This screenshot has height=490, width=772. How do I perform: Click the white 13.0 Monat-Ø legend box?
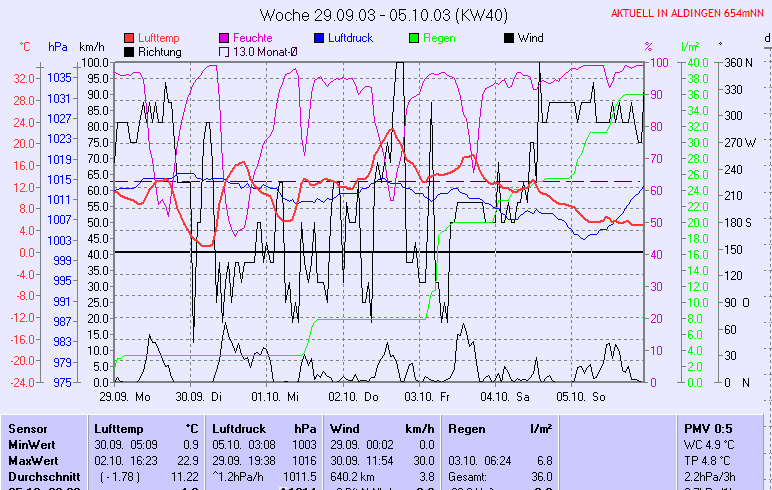(x=224, y=51)
